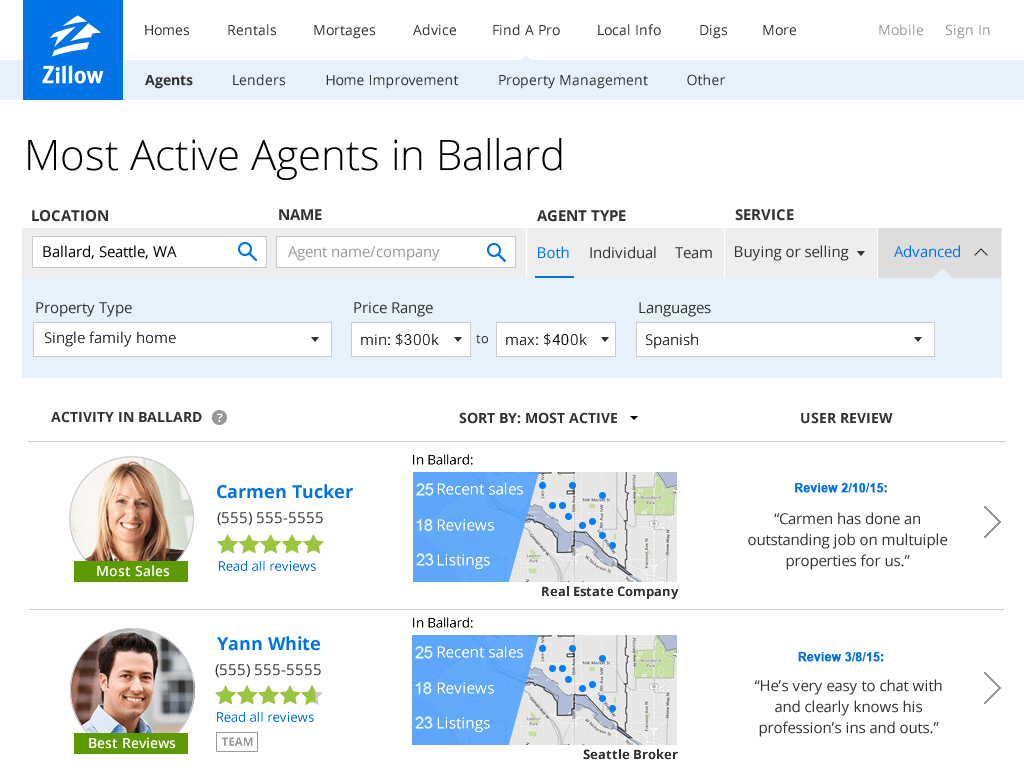Click the Best Reviews badge

pyautogui.click(x=131, y=743)
